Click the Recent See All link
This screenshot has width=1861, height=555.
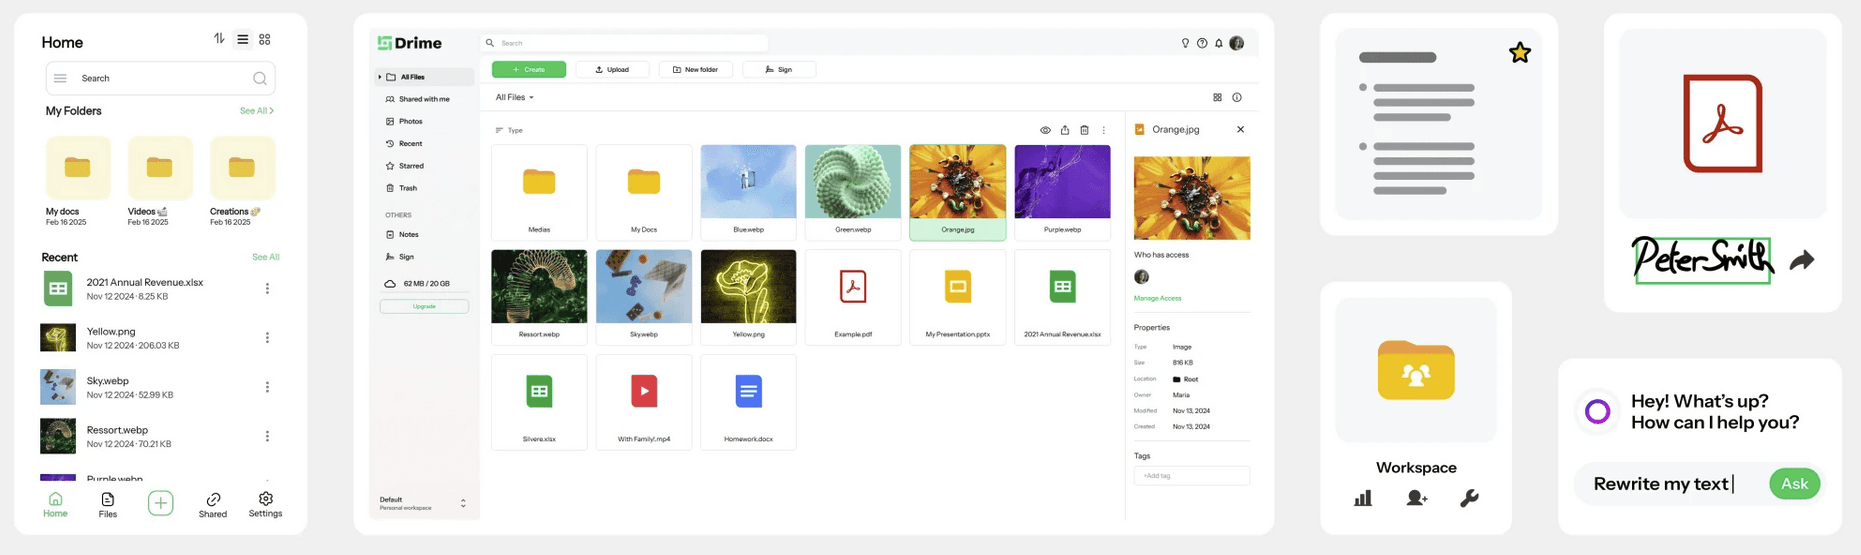pyautogui.click(x=265, y=257)
